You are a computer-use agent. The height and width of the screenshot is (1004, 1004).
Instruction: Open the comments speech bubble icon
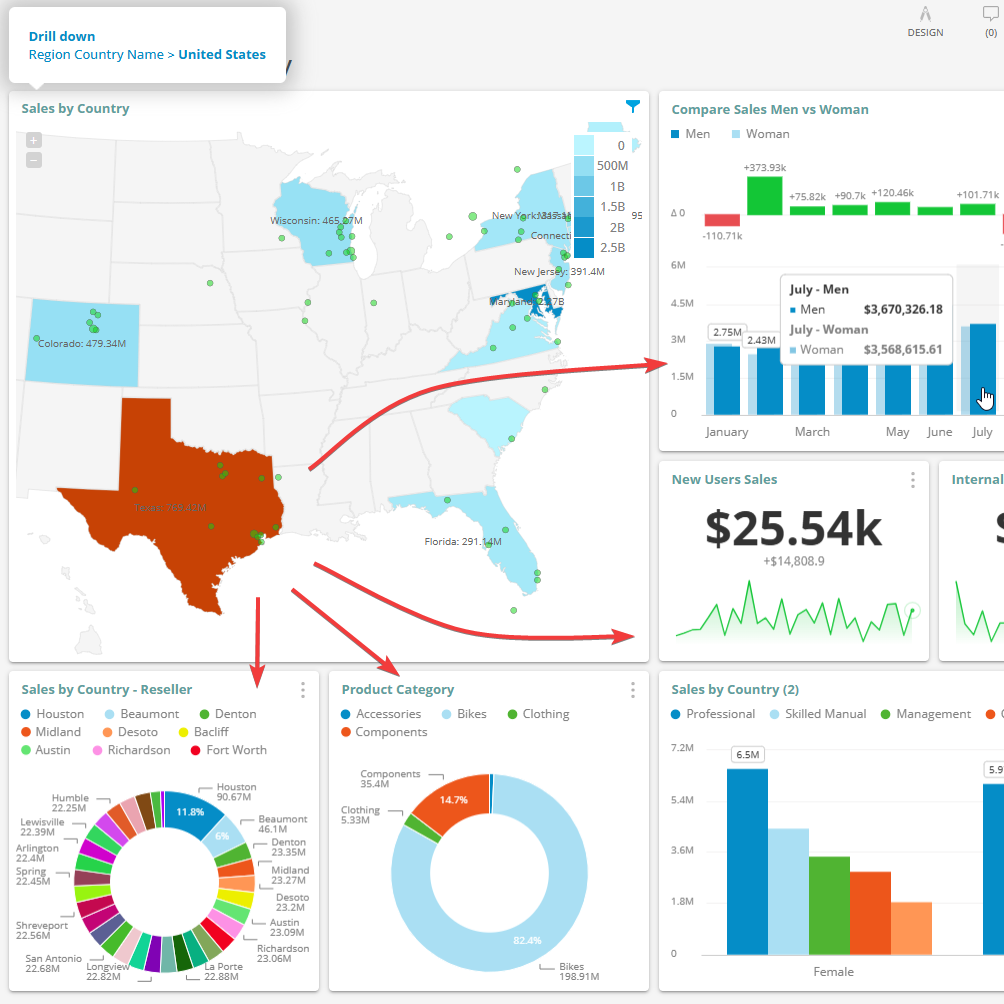(x=990, y=14)
